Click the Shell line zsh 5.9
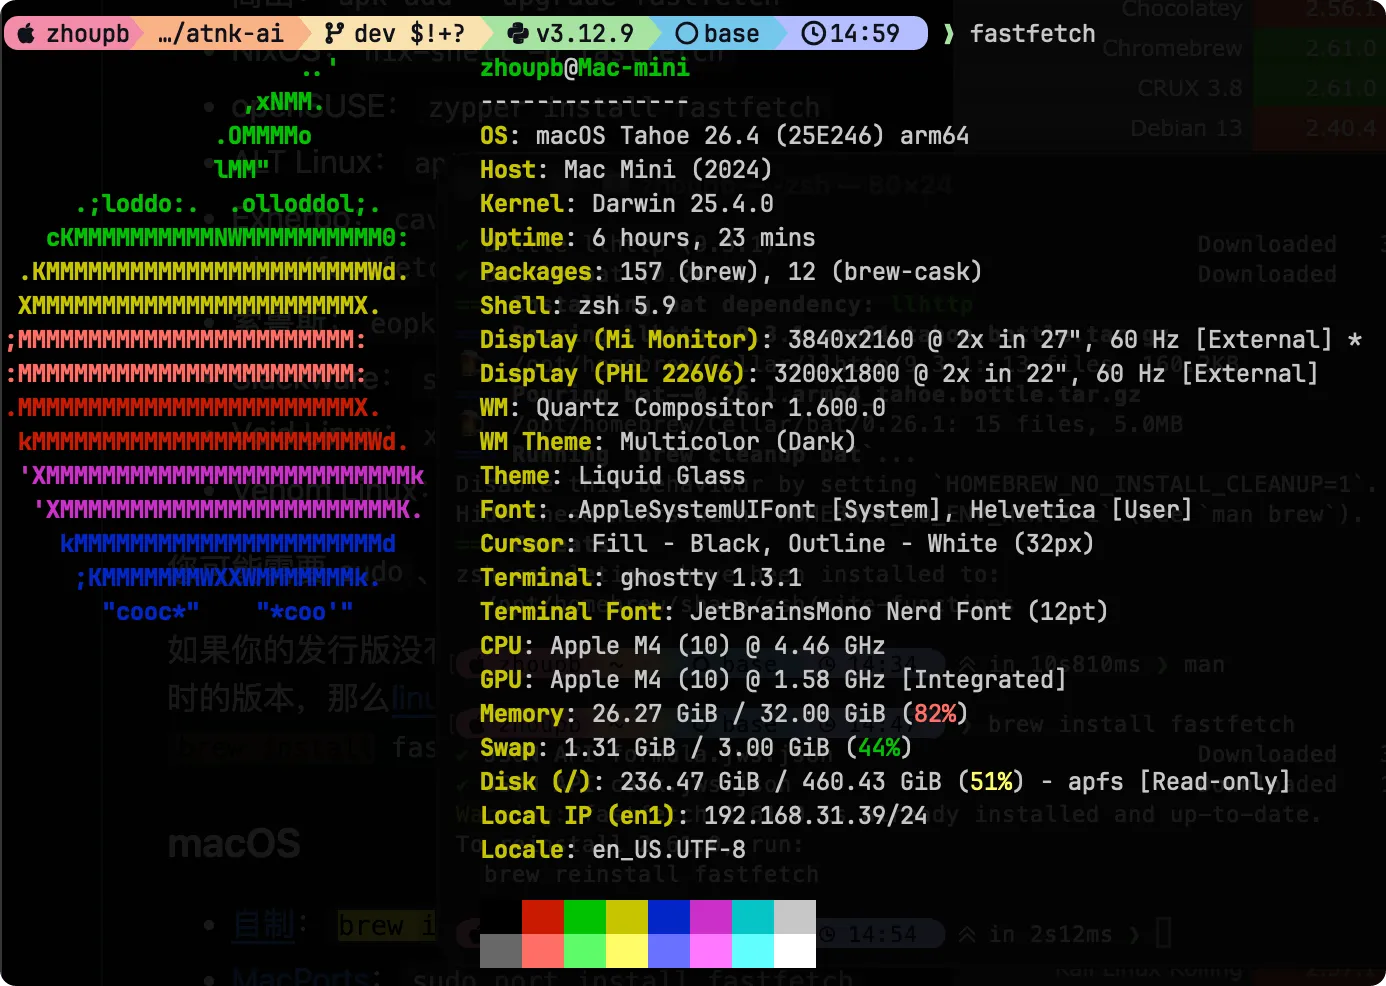The image size is (1386, 986). [578, 305]
